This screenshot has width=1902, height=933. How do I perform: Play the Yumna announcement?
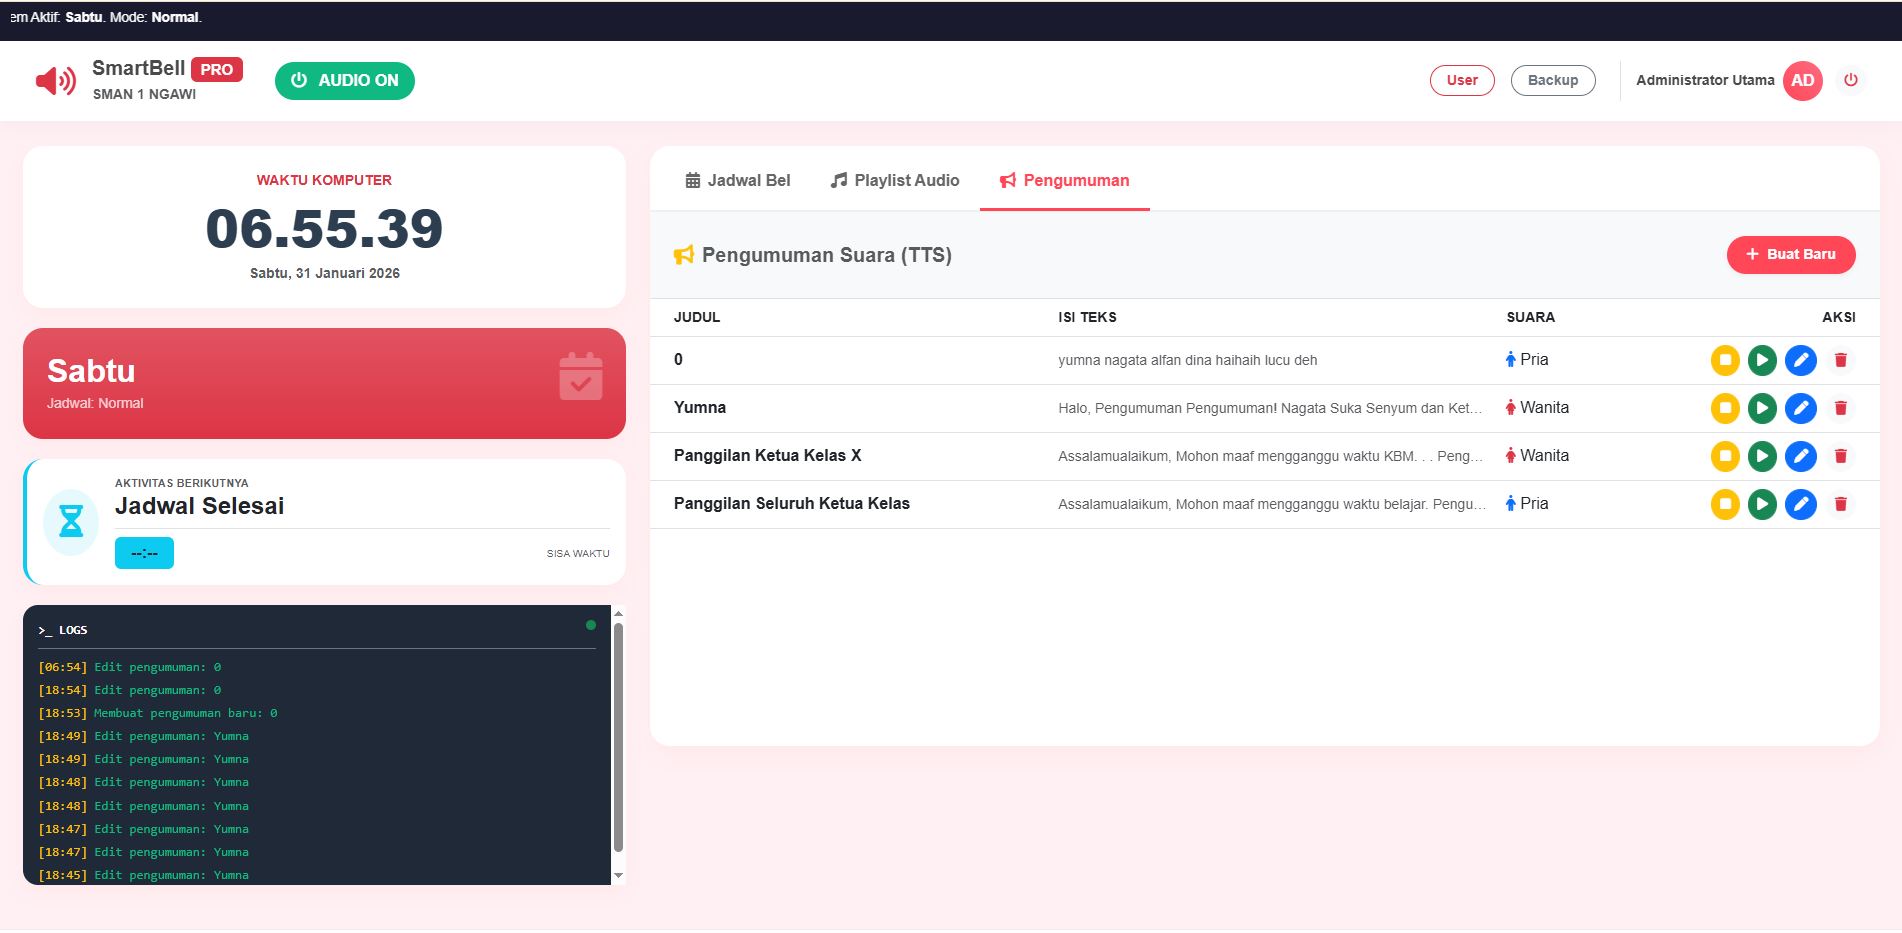[1762, 408]
